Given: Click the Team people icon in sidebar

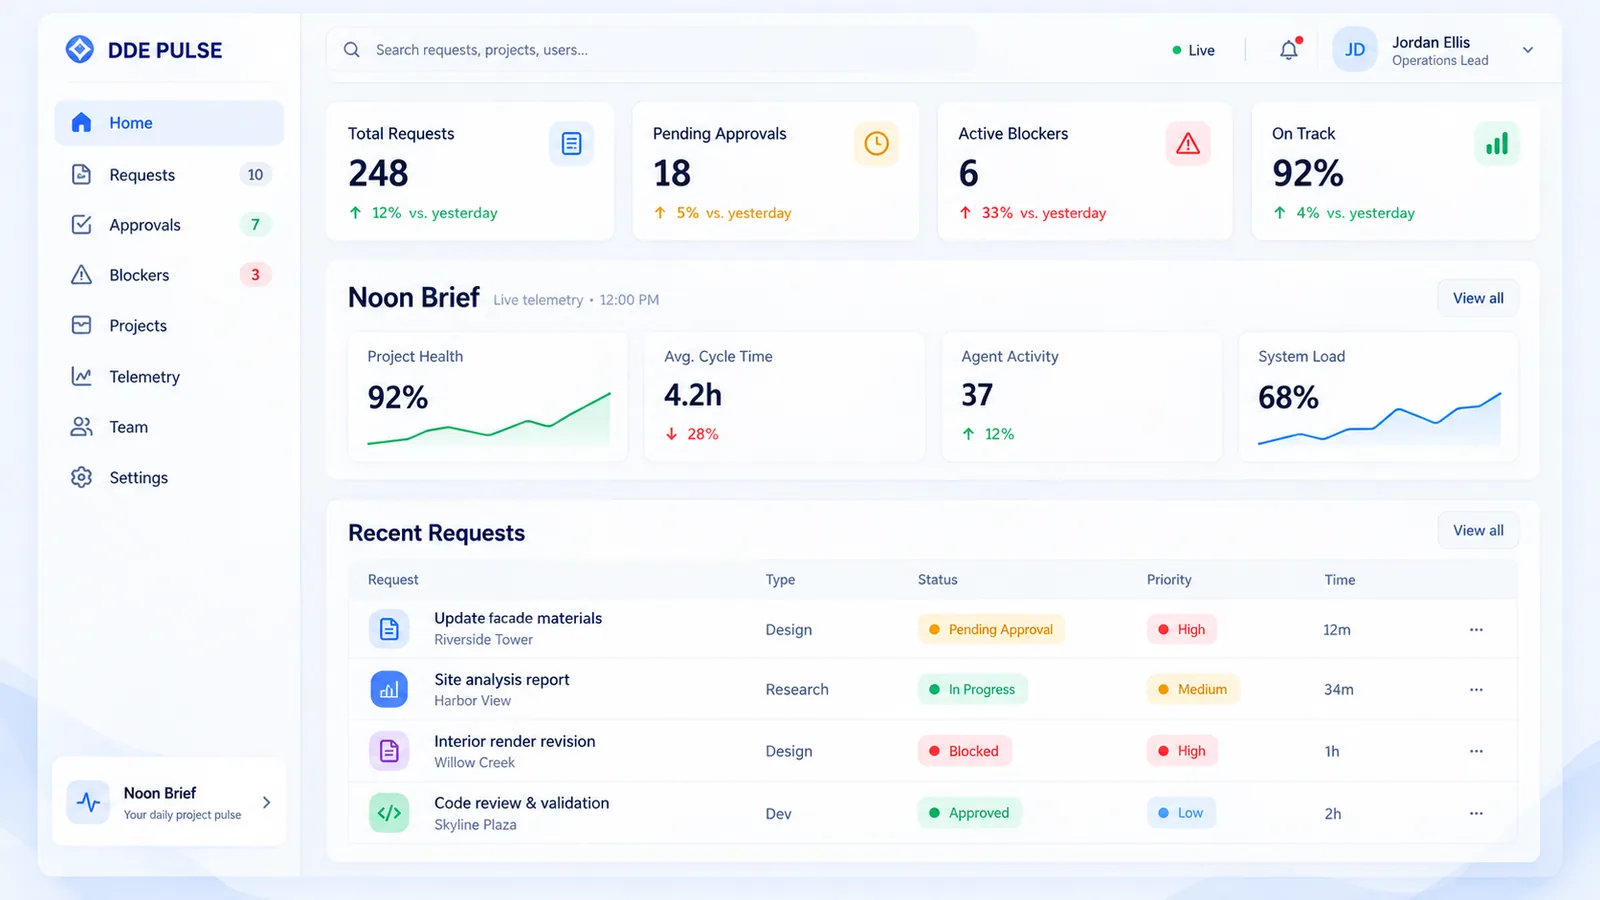Looking at the screenshot, I should point(82,427).
